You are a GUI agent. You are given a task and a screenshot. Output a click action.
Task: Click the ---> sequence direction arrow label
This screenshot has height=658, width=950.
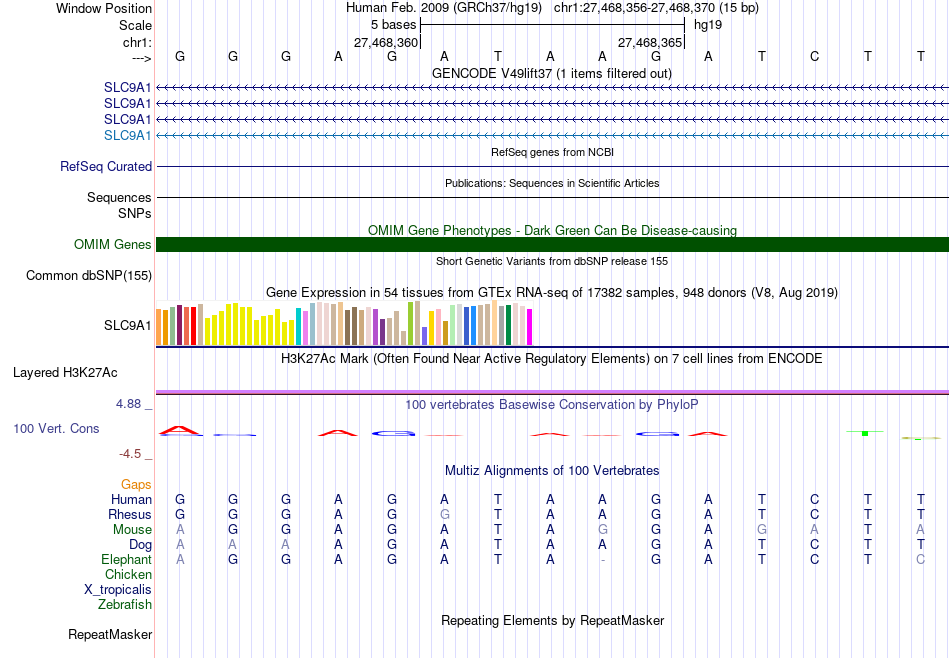click(x=141, y=58)
